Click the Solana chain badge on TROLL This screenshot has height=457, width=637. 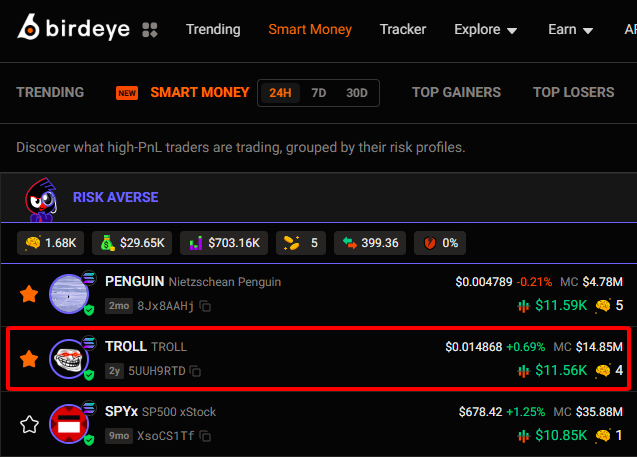pos(89,343)
